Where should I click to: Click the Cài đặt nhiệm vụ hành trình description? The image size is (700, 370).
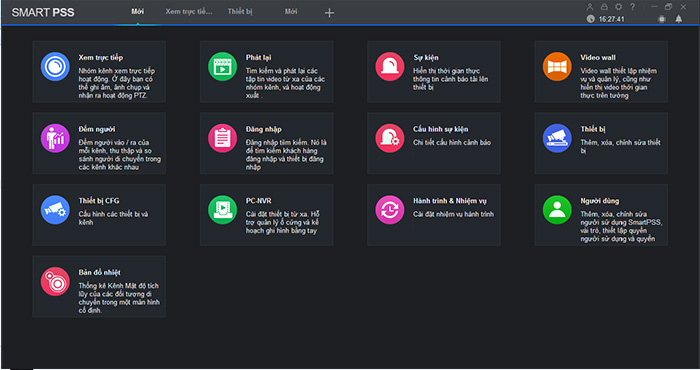coord(454,214)
